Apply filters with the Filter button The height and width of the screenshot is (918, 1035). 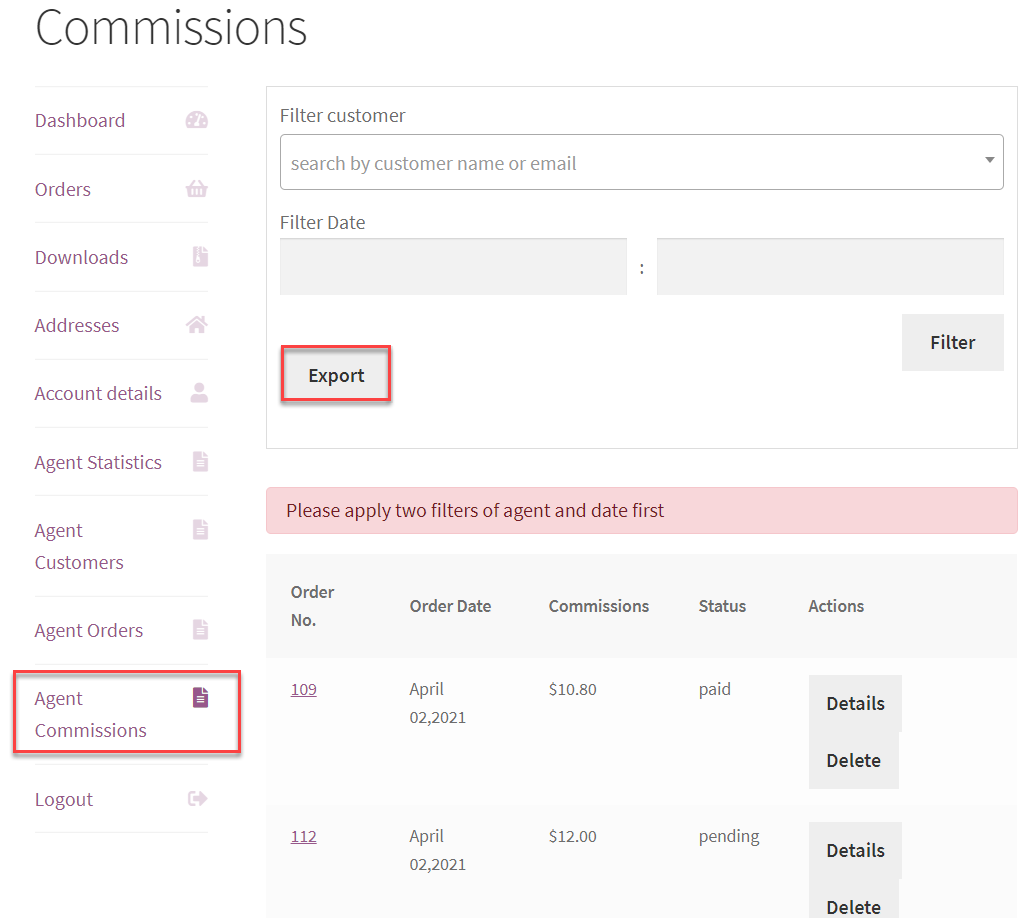coord(952,342)
